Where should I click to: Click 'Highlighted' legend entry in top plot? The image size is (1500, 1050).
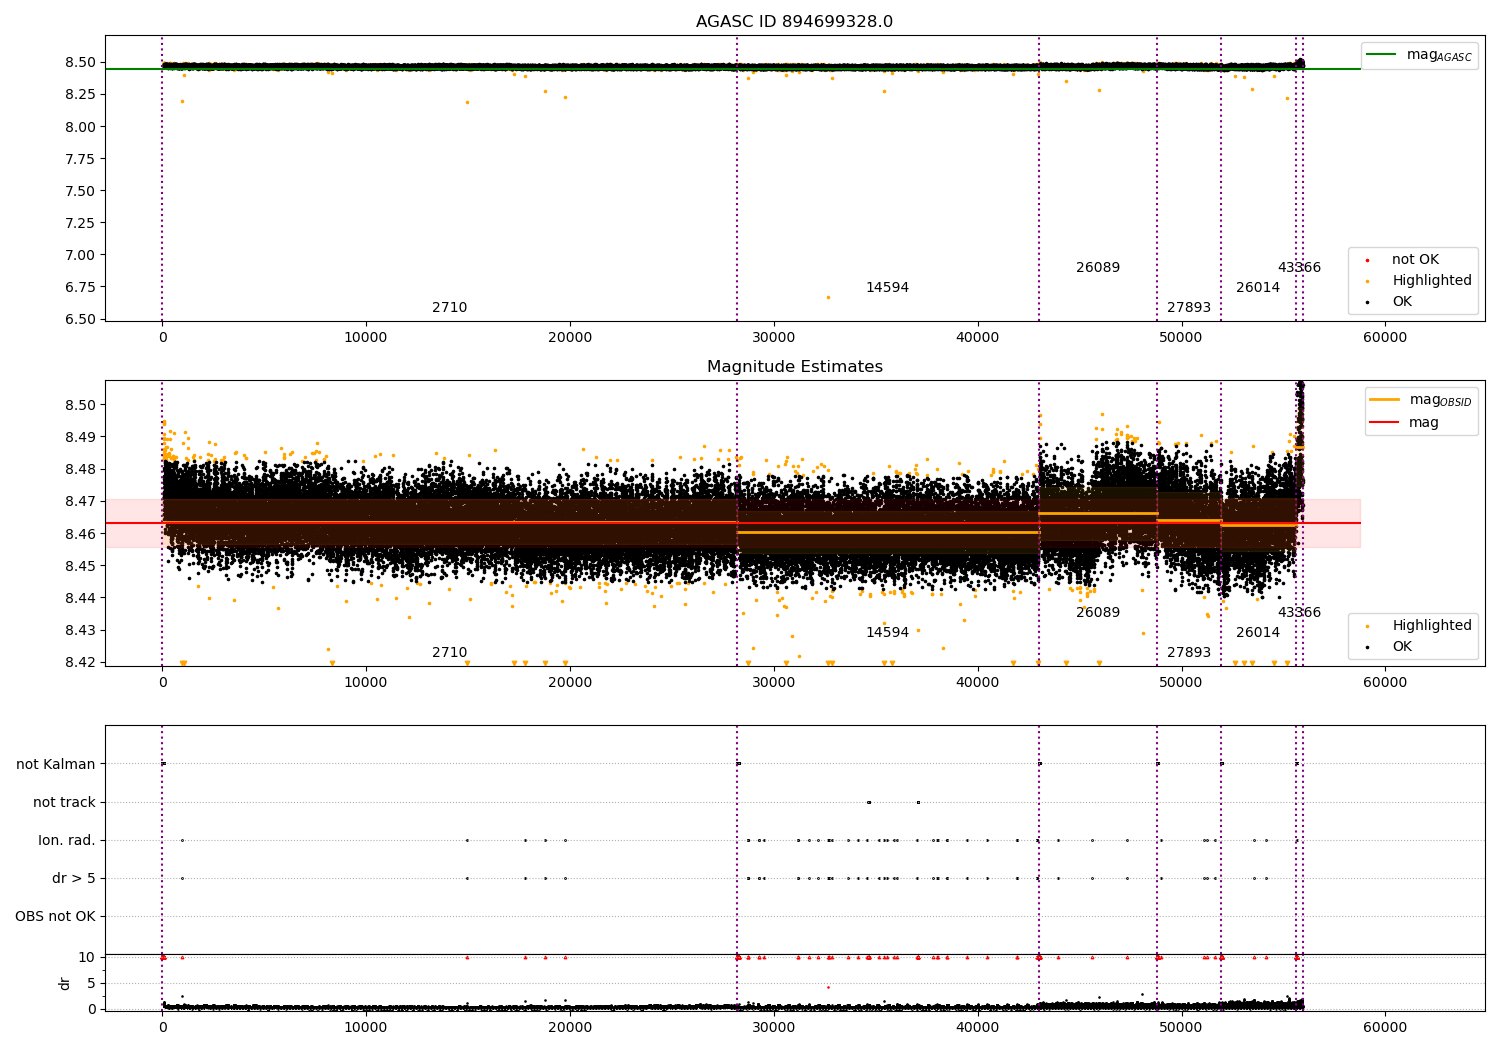click(x=1431, y=281)
